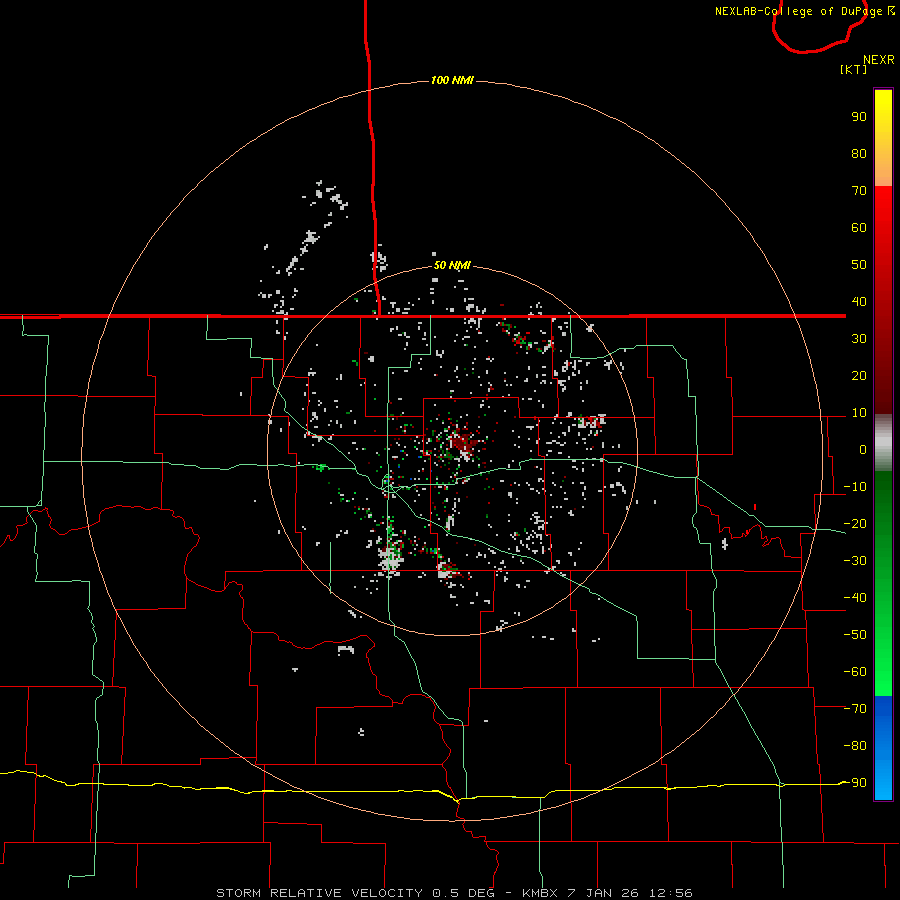The height and width of the screenshot is (900, 900).
Task: Click the 7 JAN 26 date in caption
Action: pos(604,893)
